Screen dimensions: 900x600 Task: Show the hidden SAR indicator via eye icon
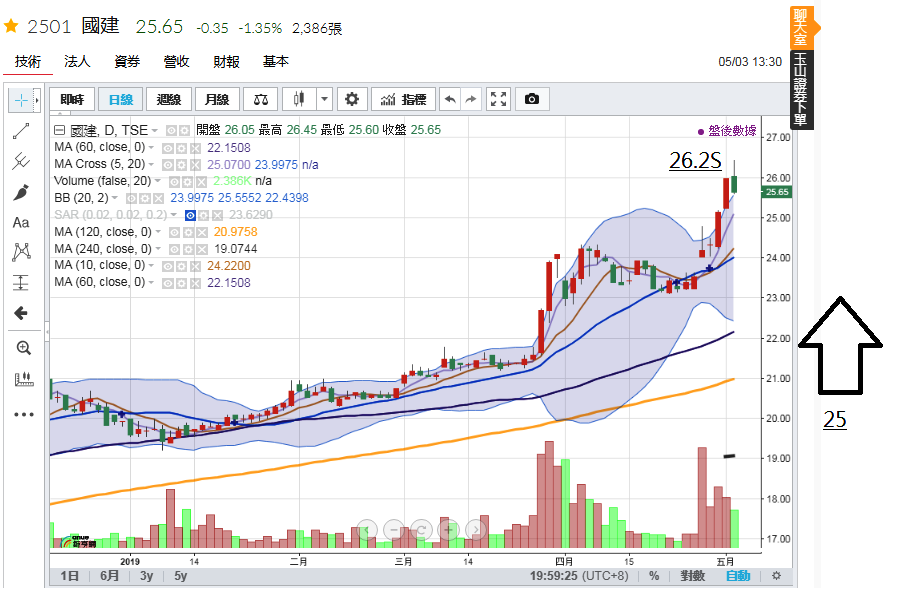point(190,215)
